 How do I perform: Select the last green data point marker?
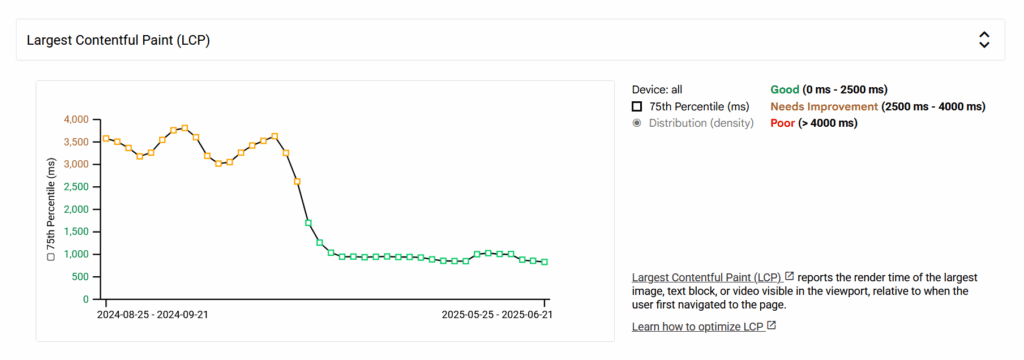point(545,262)
